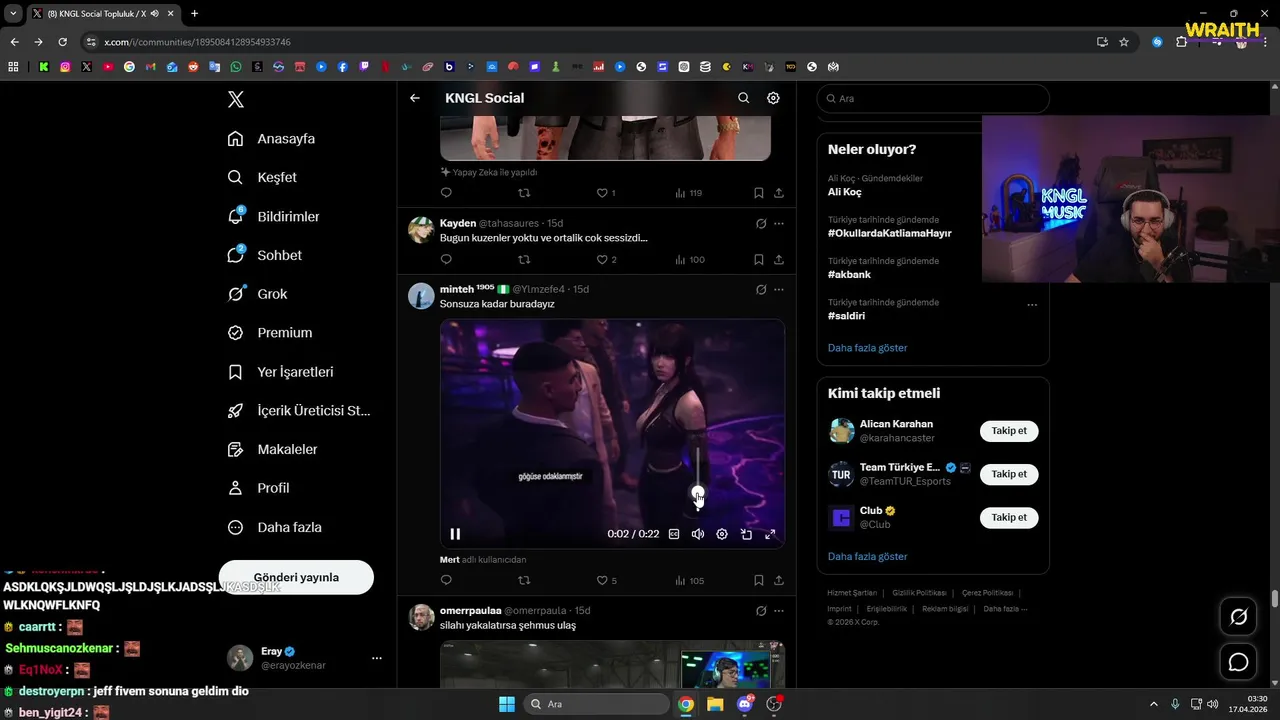
Task: Open Kayden's profile avatar
Action: click(421, 229)
